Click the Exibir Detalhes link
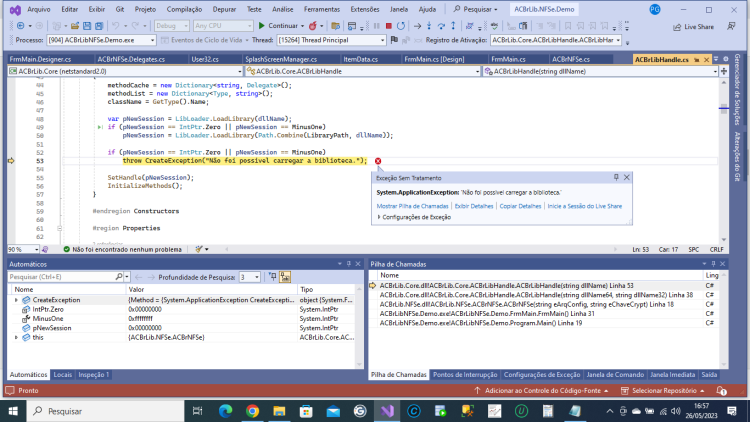Image resolution: width=750 pixels, height=422 pixels. pos(474,206)
